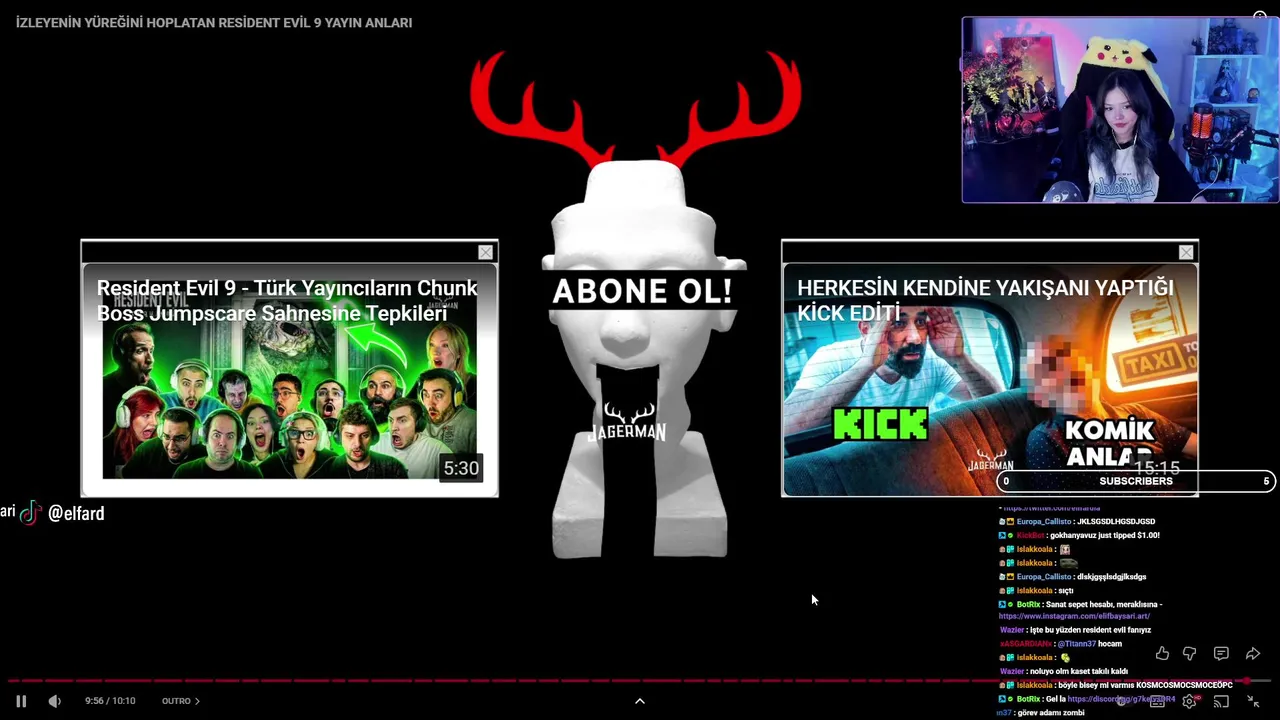Cast the video to a TV
The image size is (1280, 720).
pyautogui.click(x=1221, y=701)
